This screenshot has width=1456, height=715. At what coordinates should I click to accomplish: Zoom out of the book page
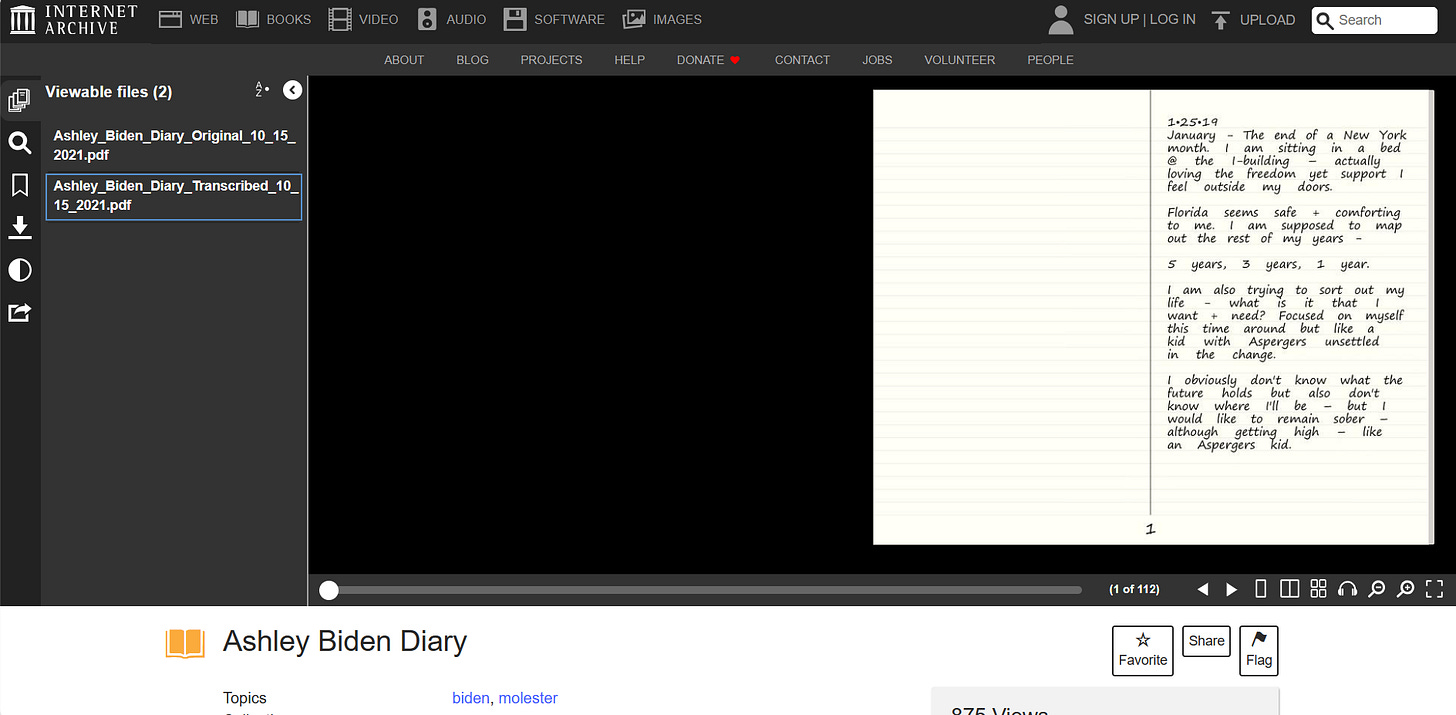[x=1376, y=589]
